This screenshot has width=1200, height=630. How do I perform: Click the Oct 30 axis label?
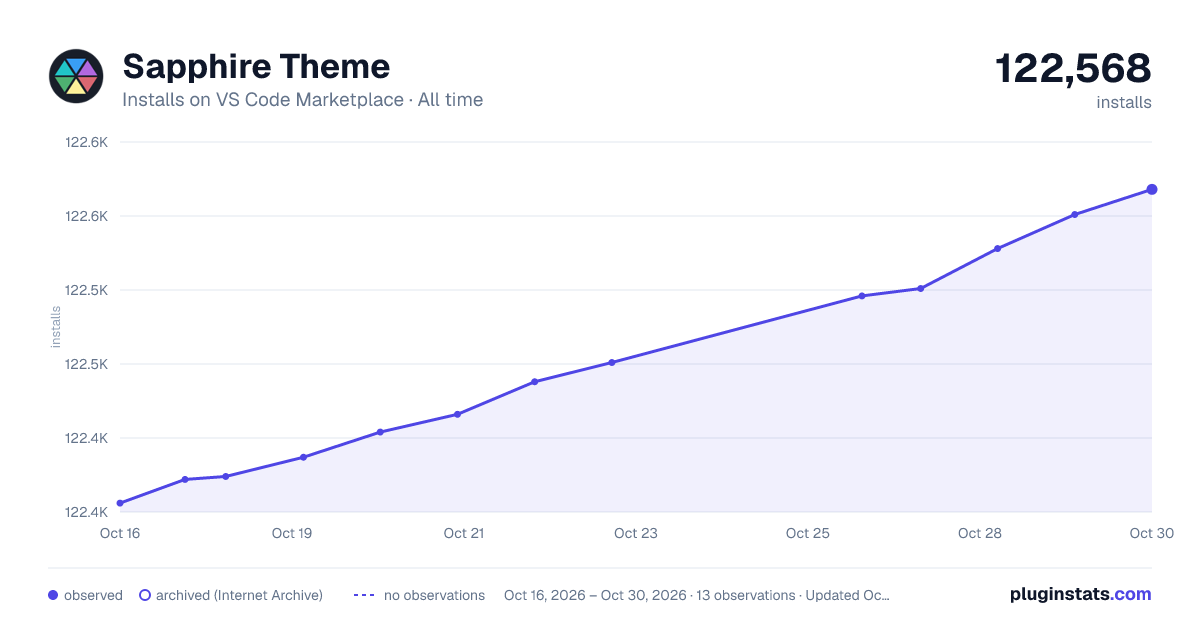coord(1151,533)
